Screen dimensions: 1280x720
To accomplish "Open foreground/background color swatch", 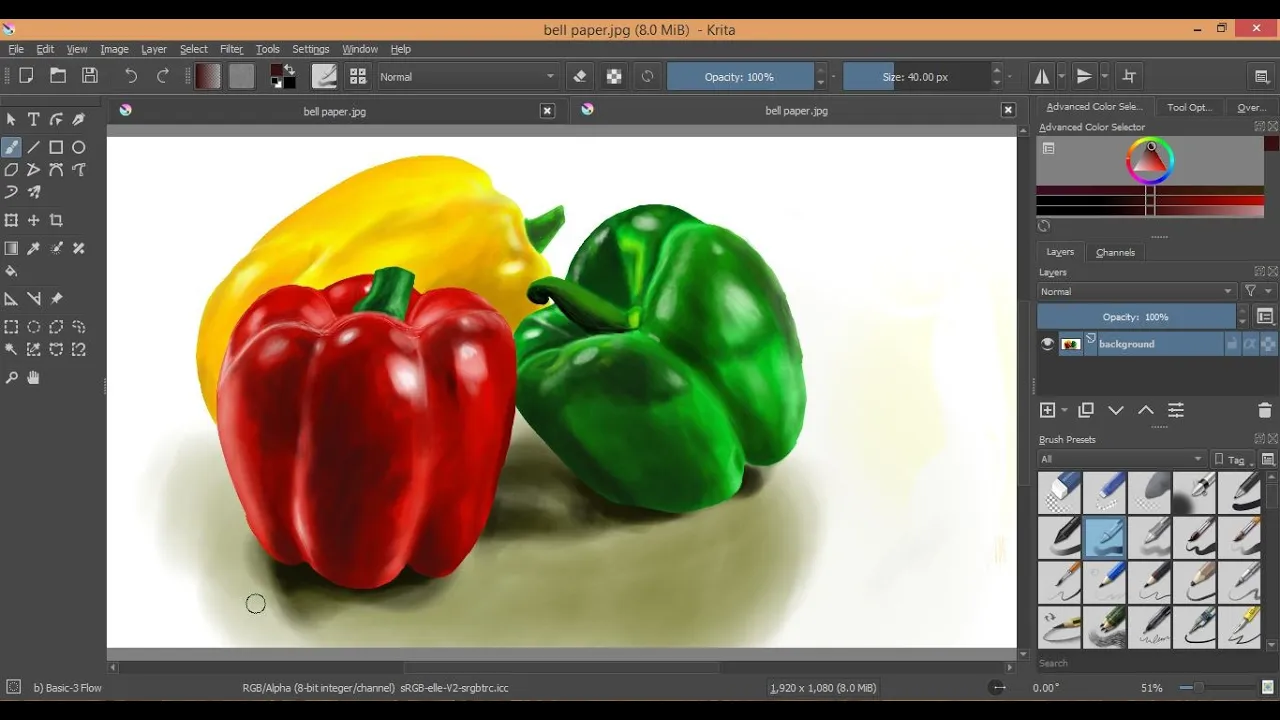I will pos(283,76).
